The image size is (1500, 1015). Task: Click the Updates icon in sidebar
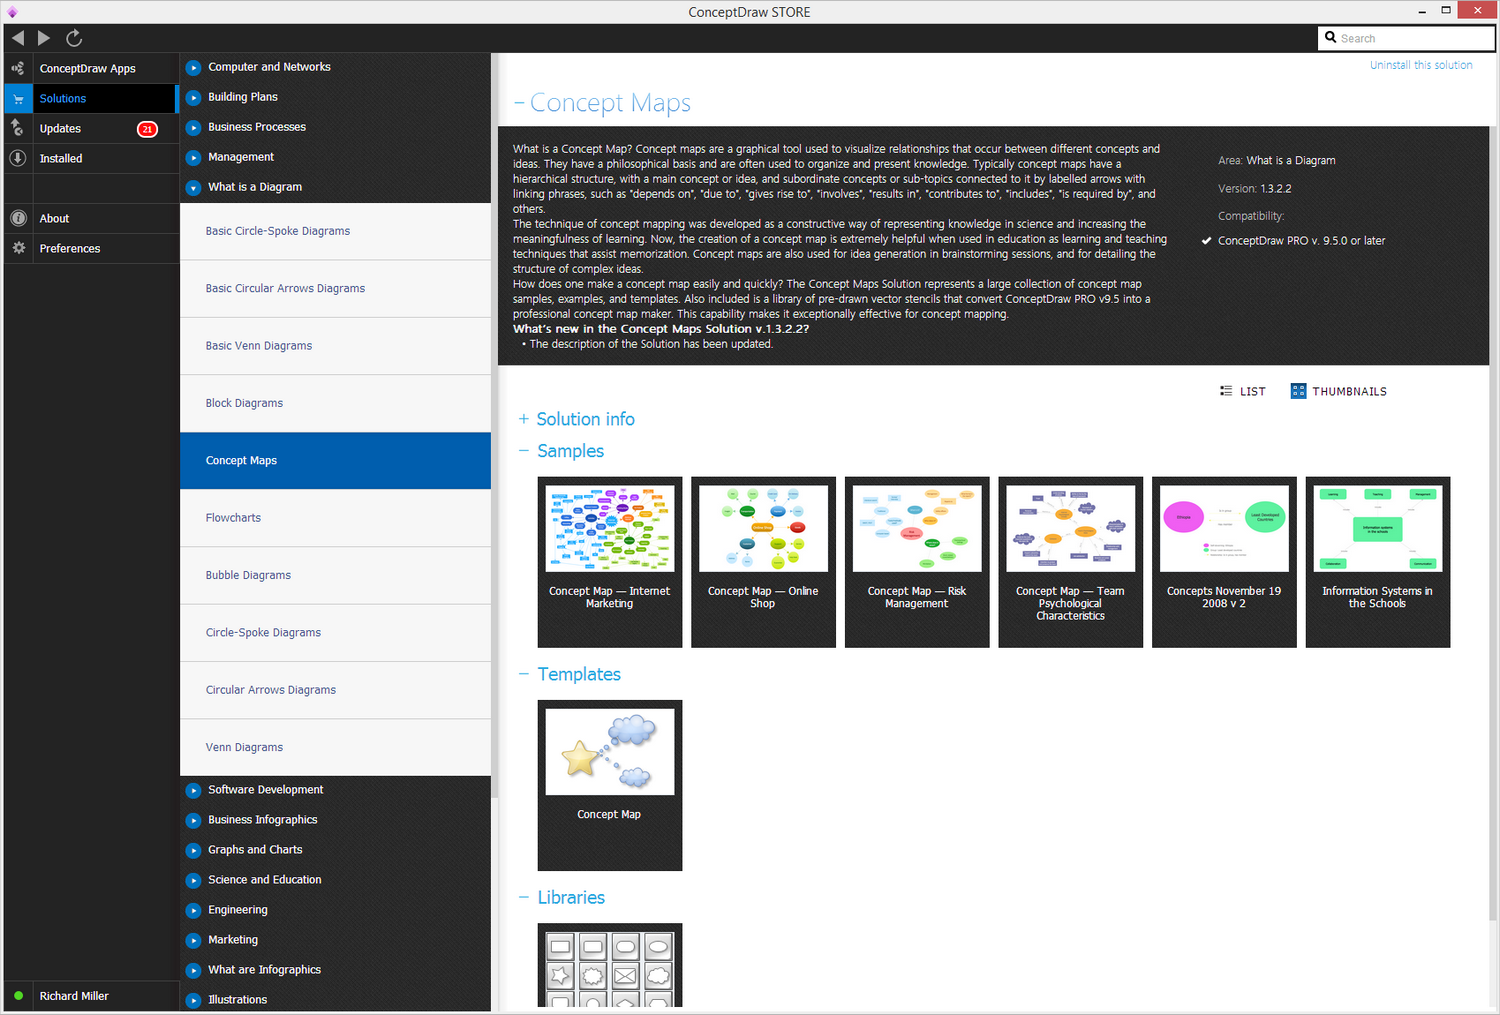[x=18, y=128]
